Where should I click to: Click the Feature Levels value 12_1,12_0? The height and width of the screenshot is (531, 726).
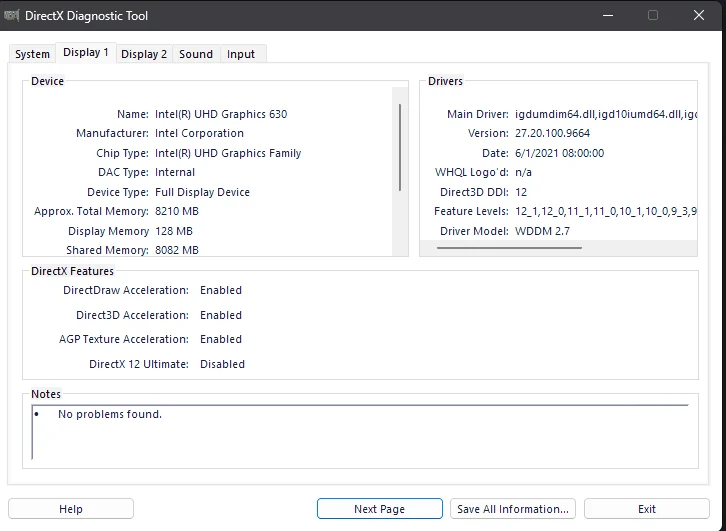coord(606,211)
